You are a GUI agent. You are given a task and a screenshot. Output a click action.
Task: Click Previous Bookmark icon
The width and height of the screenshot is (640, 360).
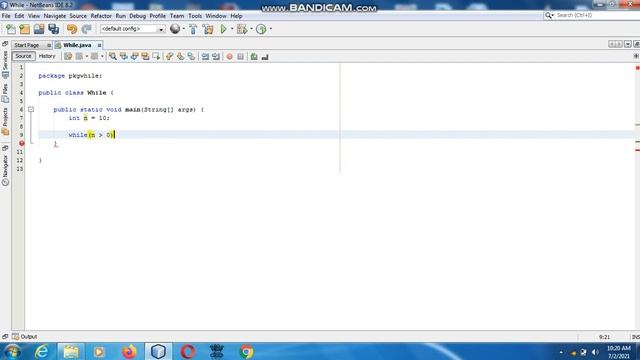pos(169,57)
